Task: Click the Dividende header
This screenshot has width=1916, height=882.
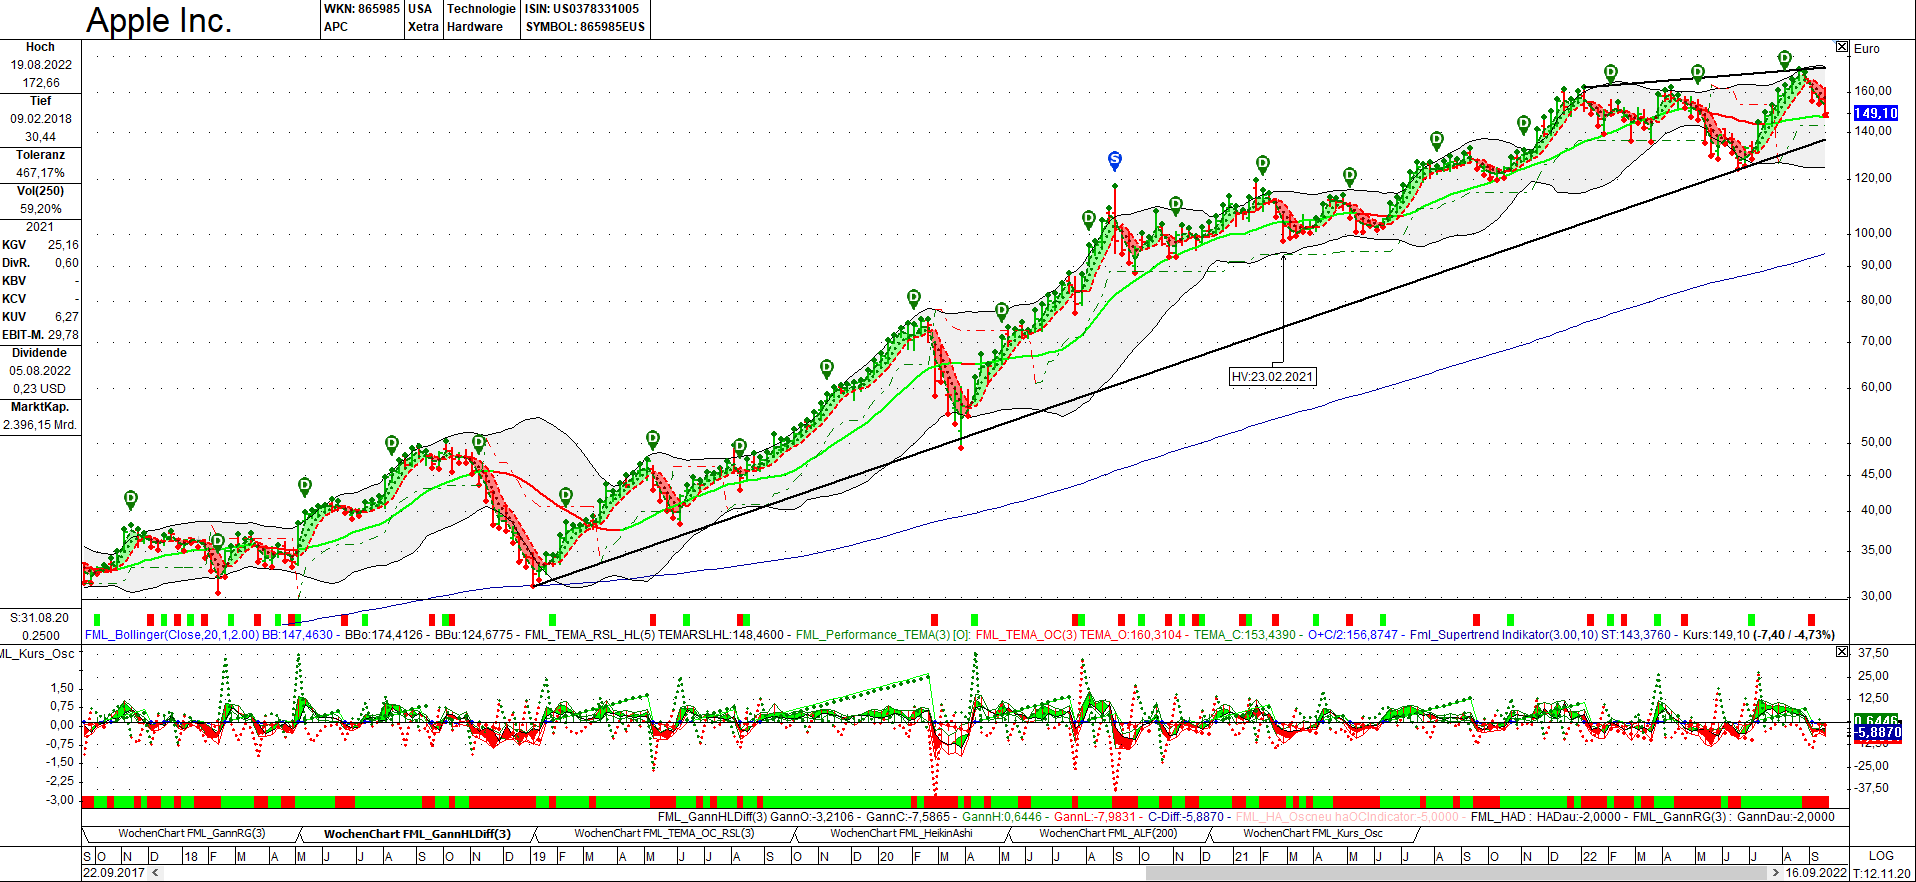Action: coord(40,353)
